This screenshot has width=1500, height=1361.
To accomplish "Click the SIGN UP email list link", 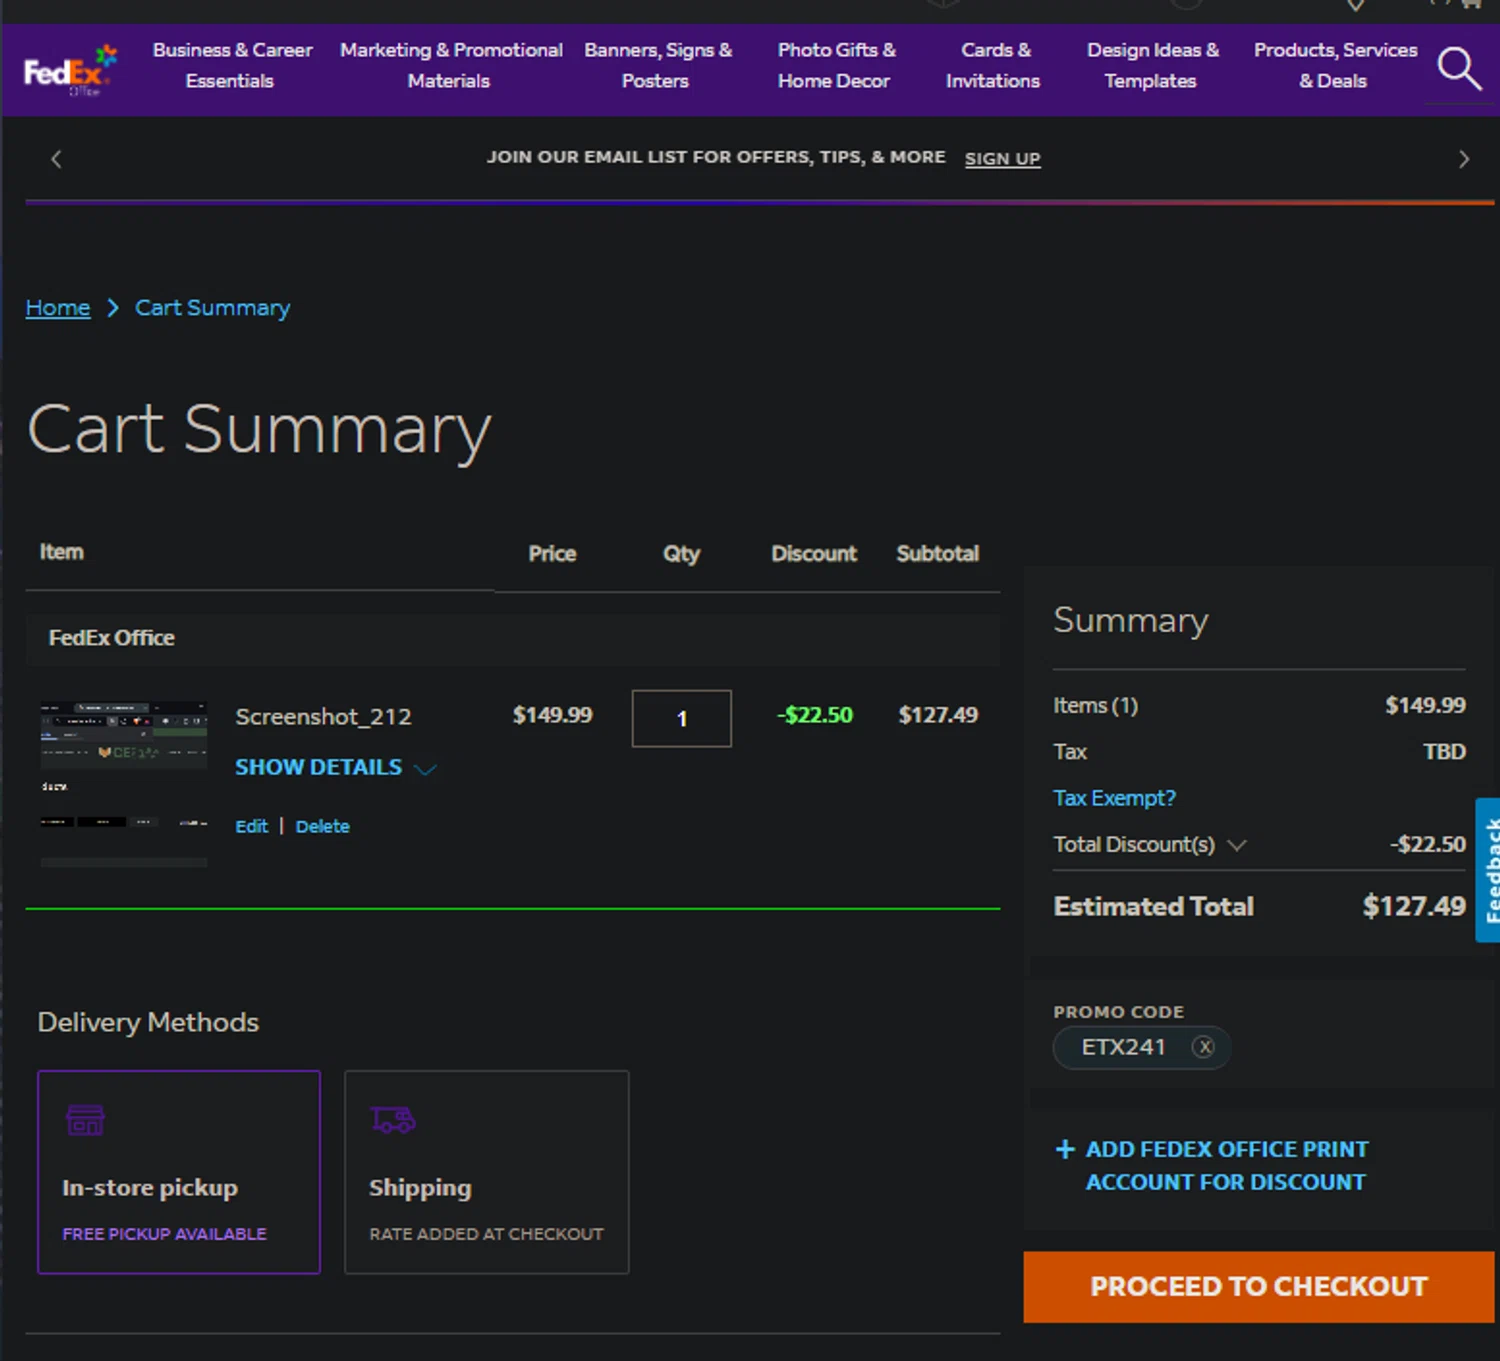I will [1002, 159].
